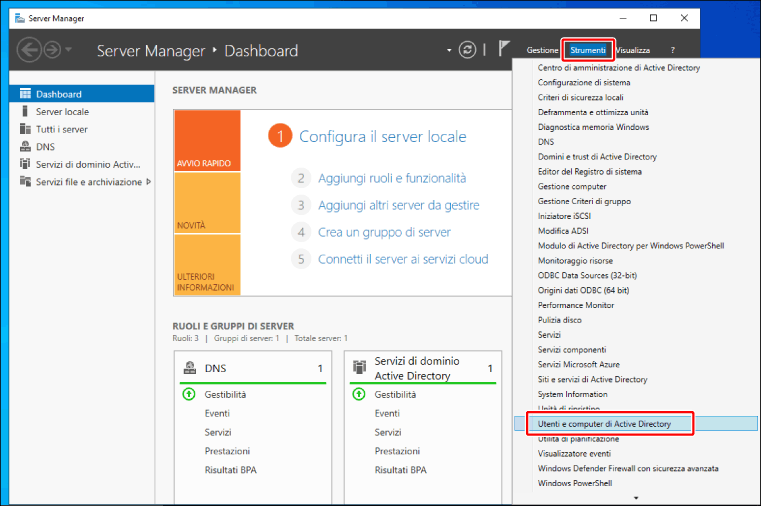Screen dimensions: 761x506
Task: Select the AVVIO RAPIDO orange tile
Action: click(x=206, y=141)
